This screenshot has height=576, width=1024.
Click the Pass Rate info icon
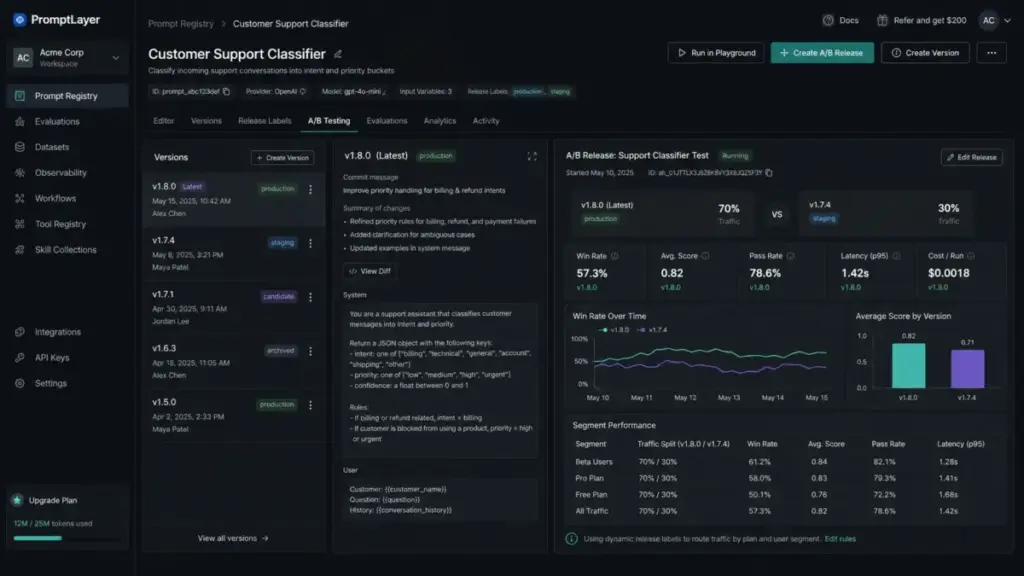790,256
